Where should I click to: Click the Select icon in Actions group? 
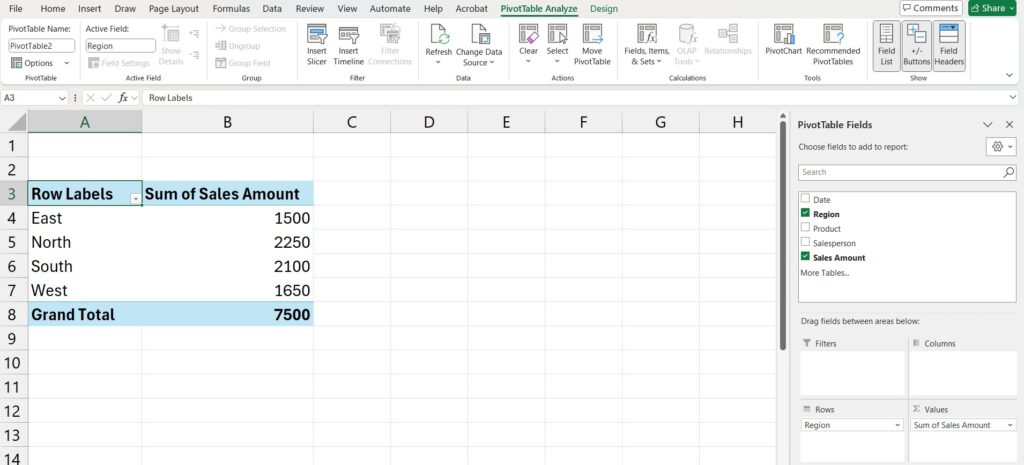[x=557, y=35]
